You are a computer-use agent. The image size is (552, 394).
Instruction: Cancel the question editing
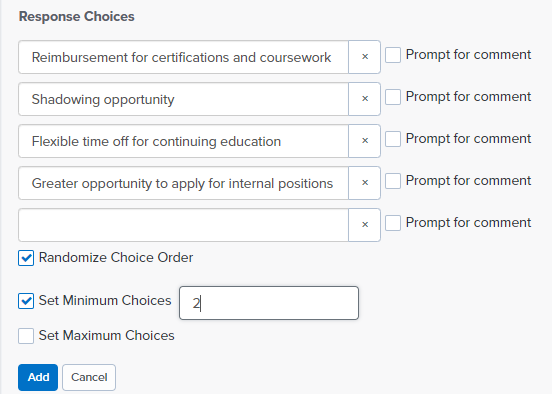click(x=89, y=377)
